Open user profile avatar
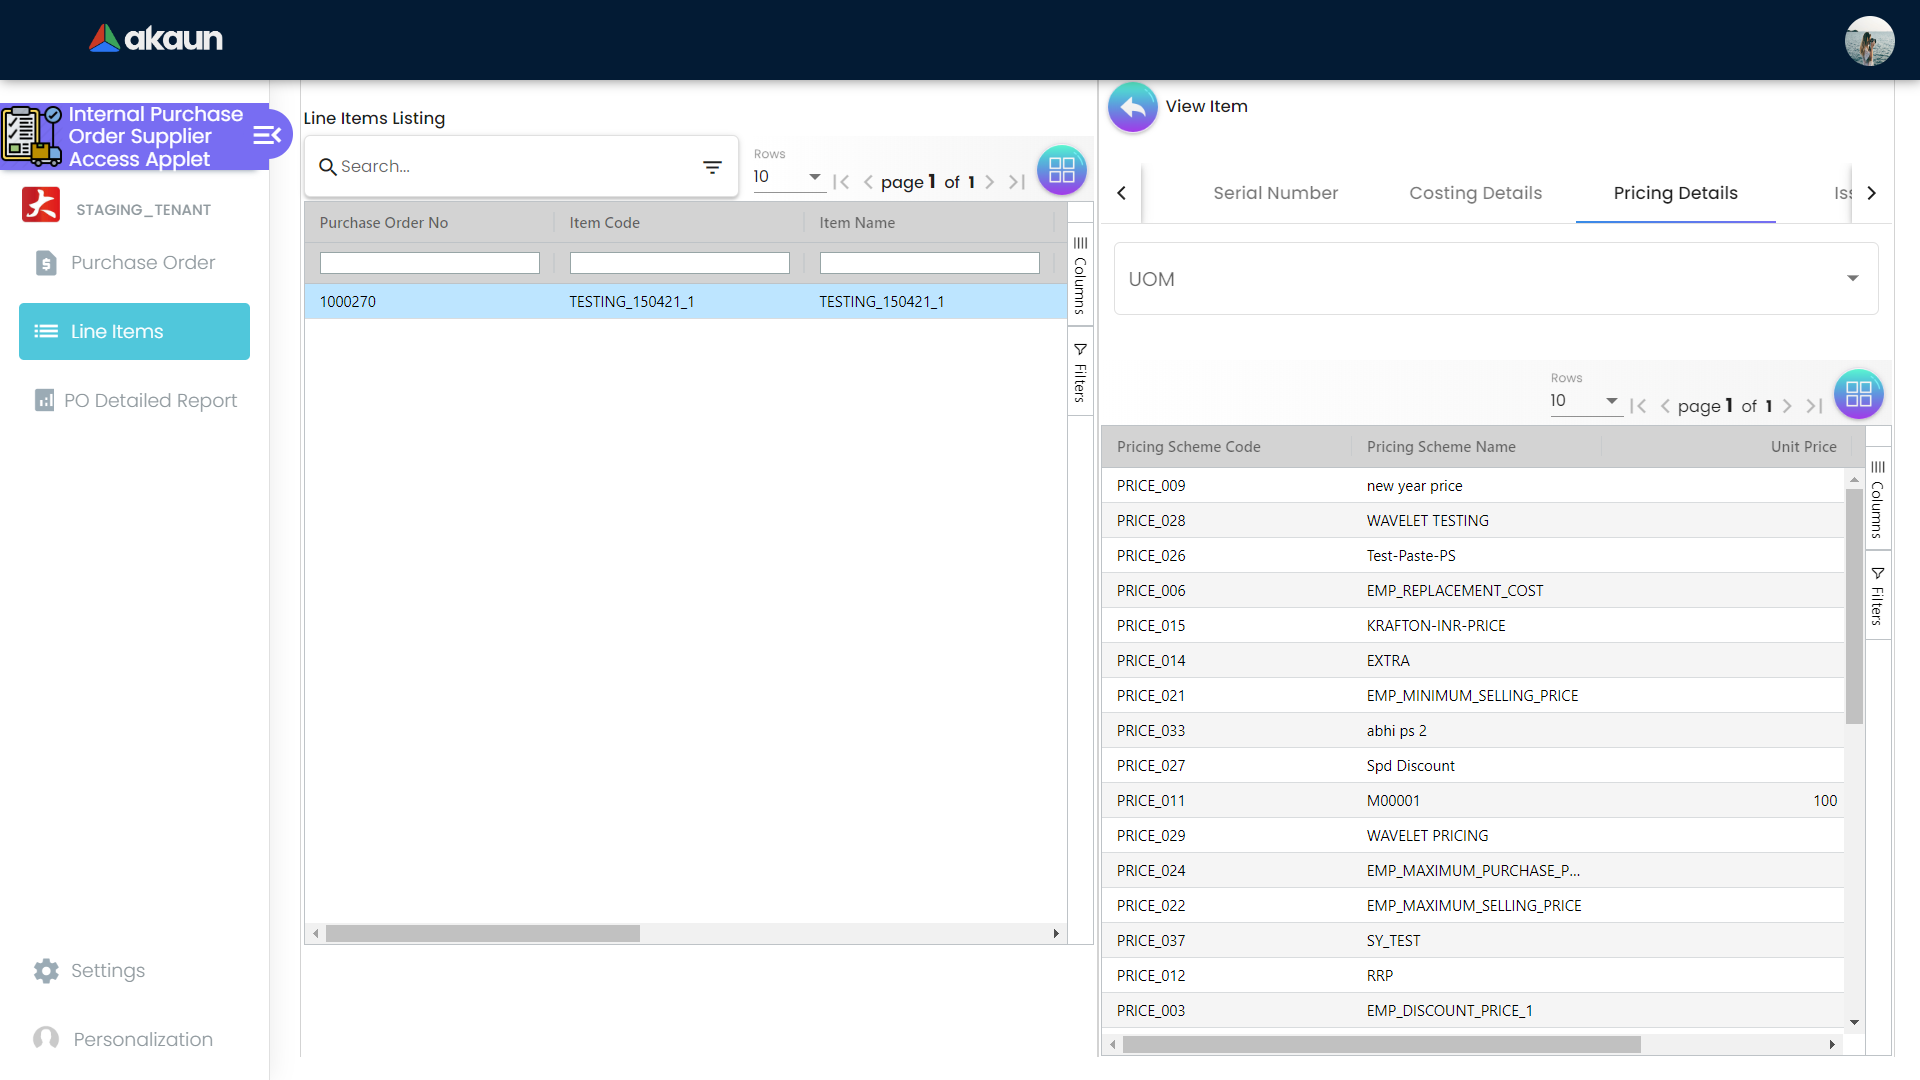Viewport: 1920px width, 1080px height. pos(1868,41)
